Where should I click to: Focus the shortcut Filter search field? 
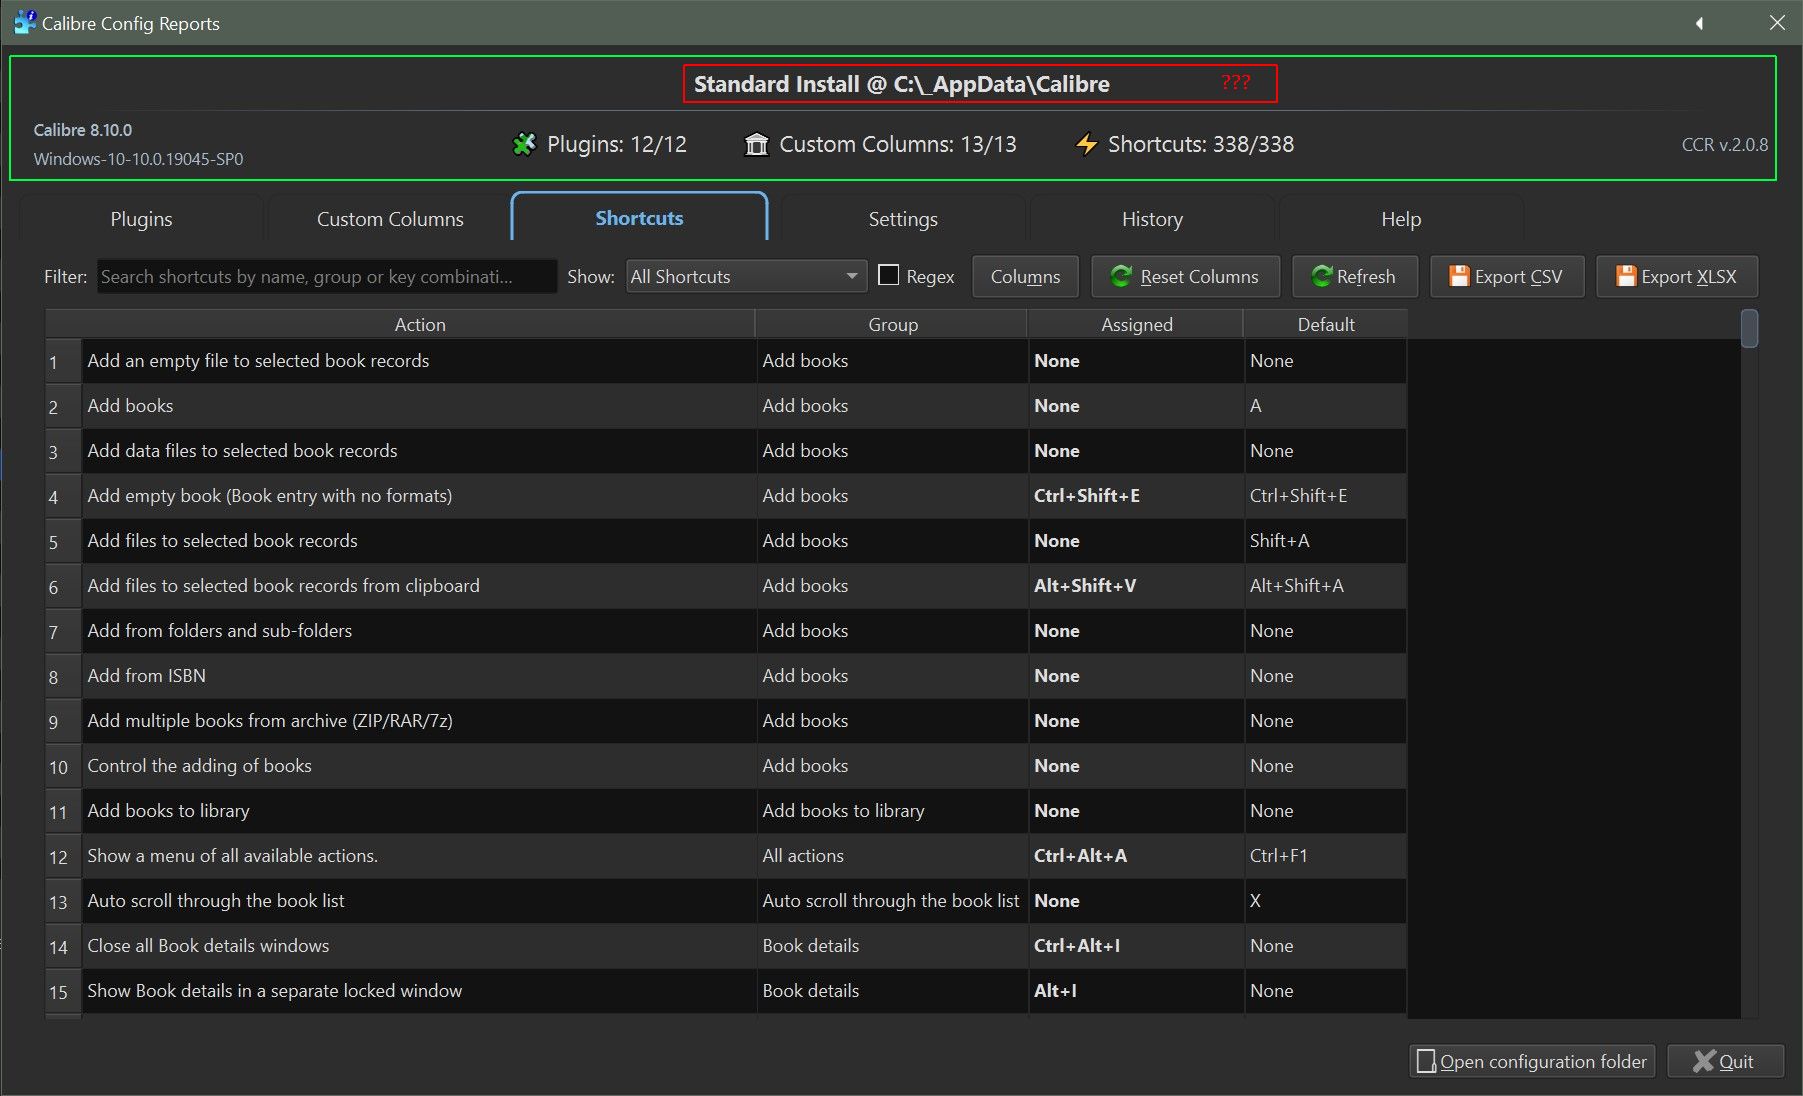pos(326,276)
